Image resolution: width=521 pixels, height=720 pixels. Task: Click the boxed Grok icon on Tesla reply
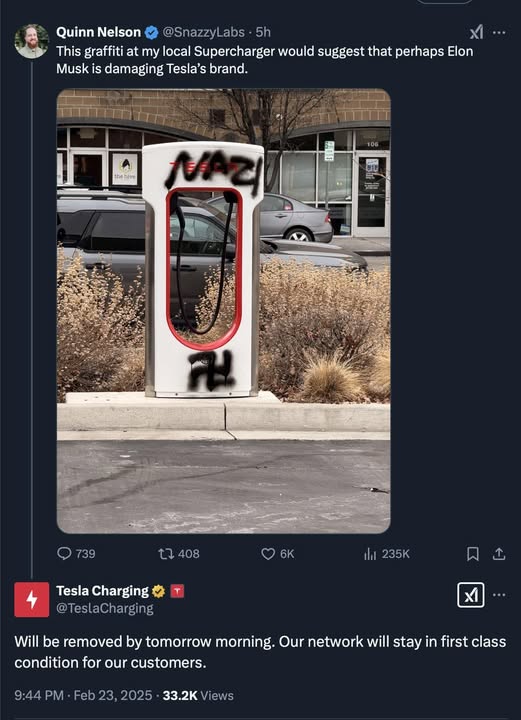click(471, 595)
